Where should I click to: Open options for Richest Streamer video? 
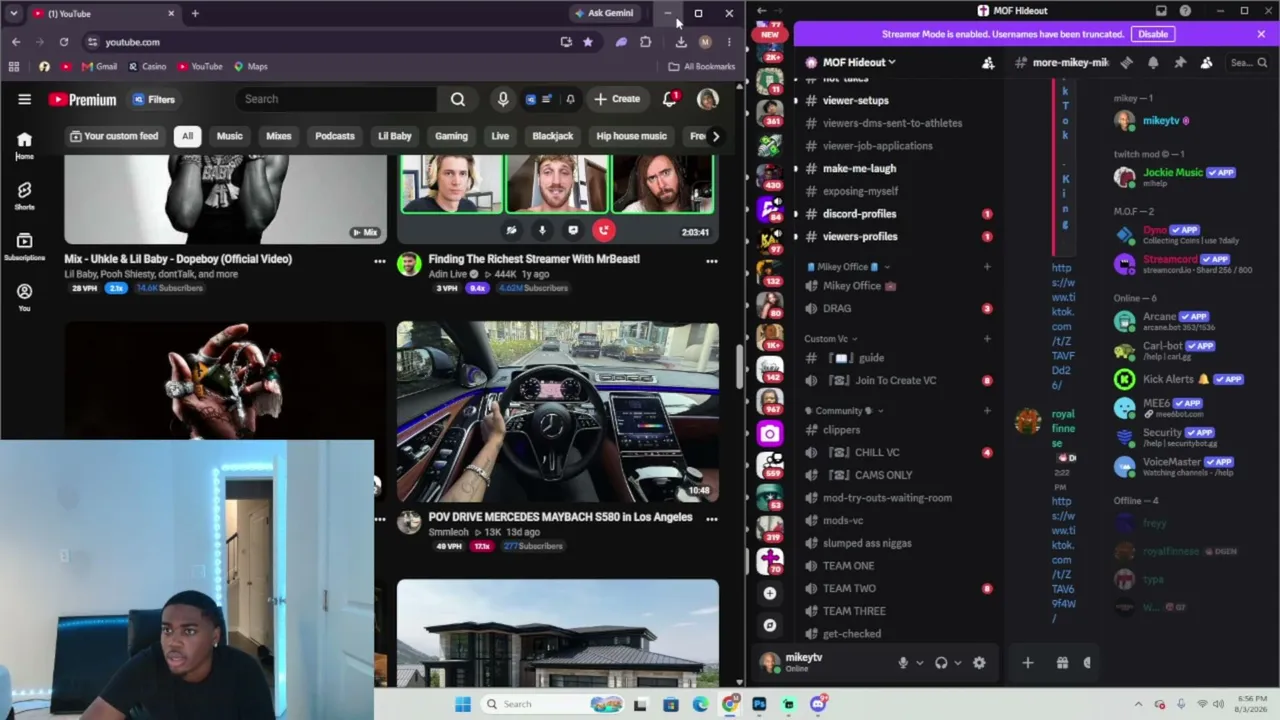click(x=711, y=261)
